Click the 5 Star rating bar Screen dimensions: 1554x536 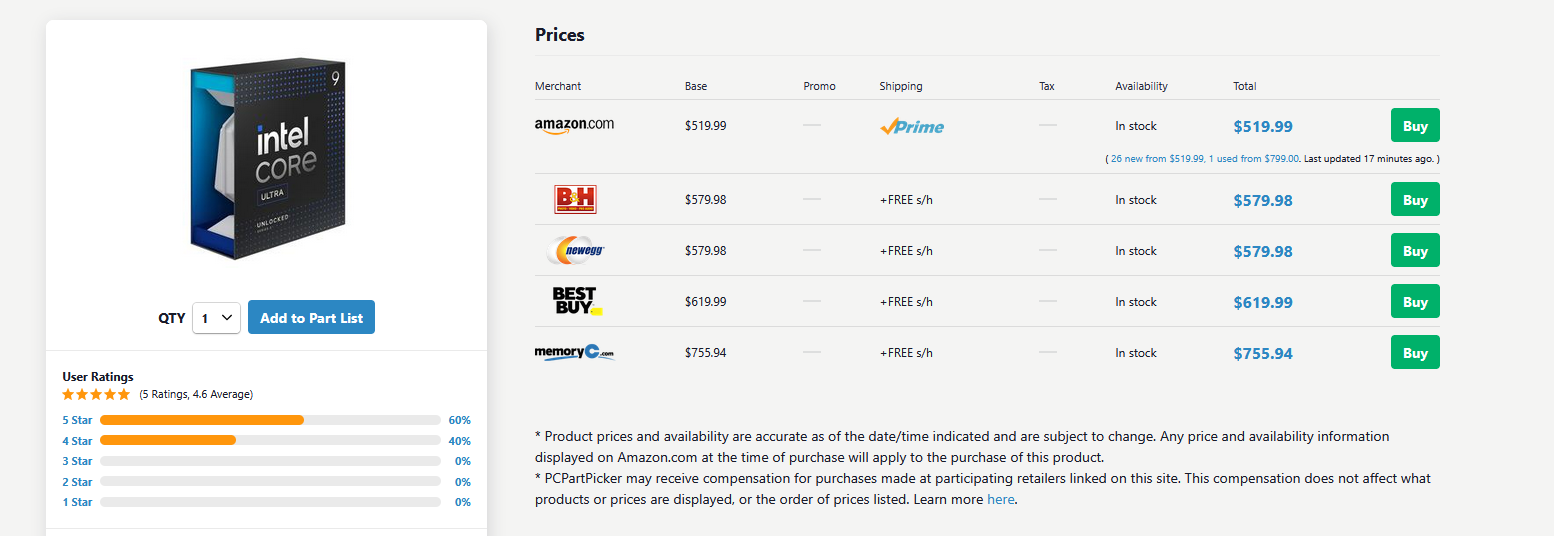(270, 420)
